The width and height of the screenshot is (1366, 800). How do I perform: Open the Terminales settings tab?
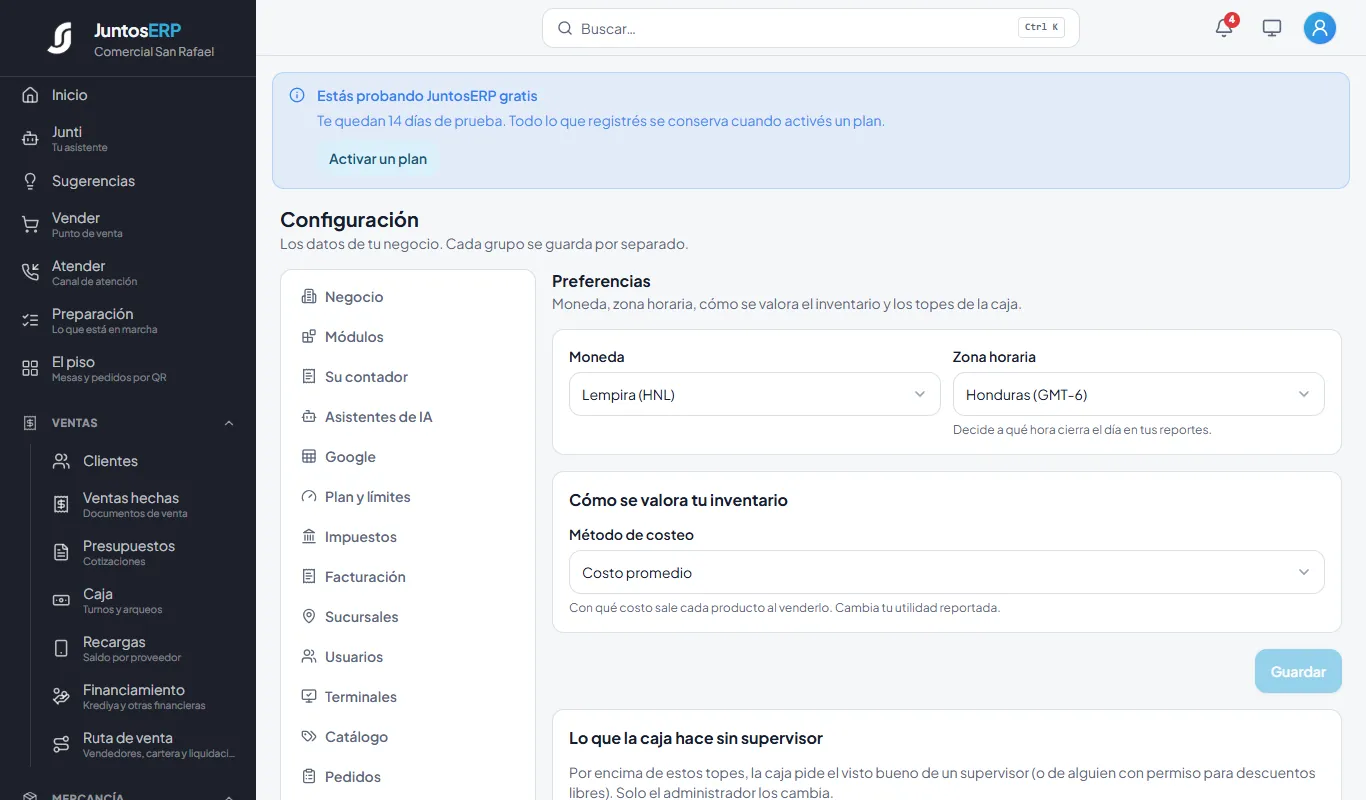coord(408,697)
